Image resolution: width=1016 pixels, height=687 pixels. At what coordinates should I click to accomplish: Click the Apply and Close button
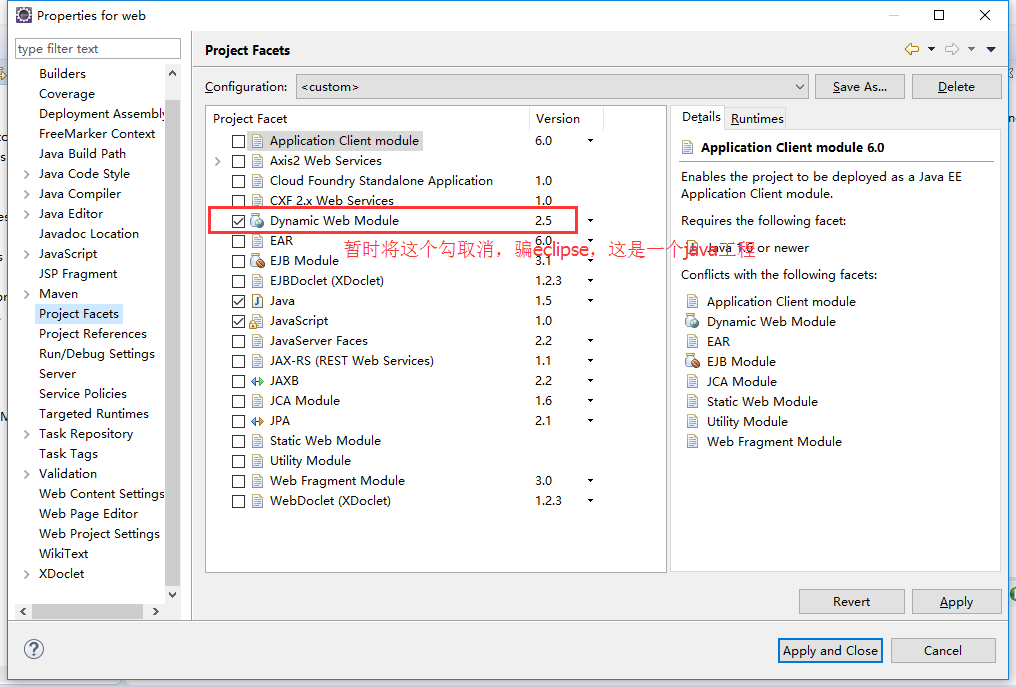[x=830, y=650]
